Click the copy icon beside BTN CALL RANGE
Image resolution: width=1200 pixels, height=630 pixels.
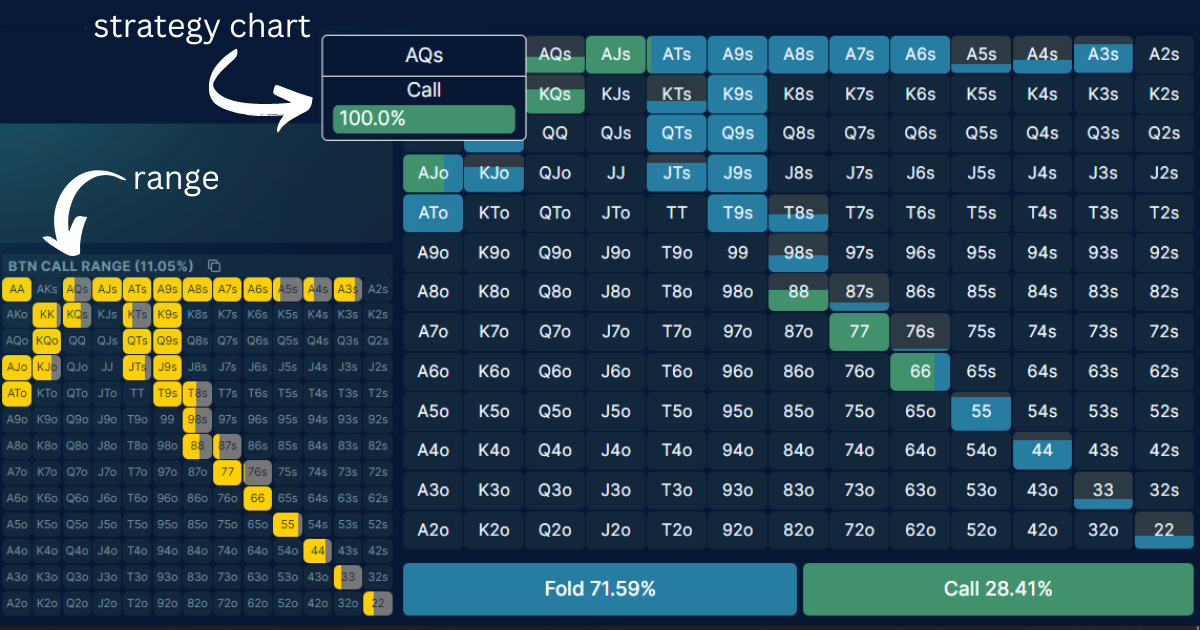pos(213,266)
